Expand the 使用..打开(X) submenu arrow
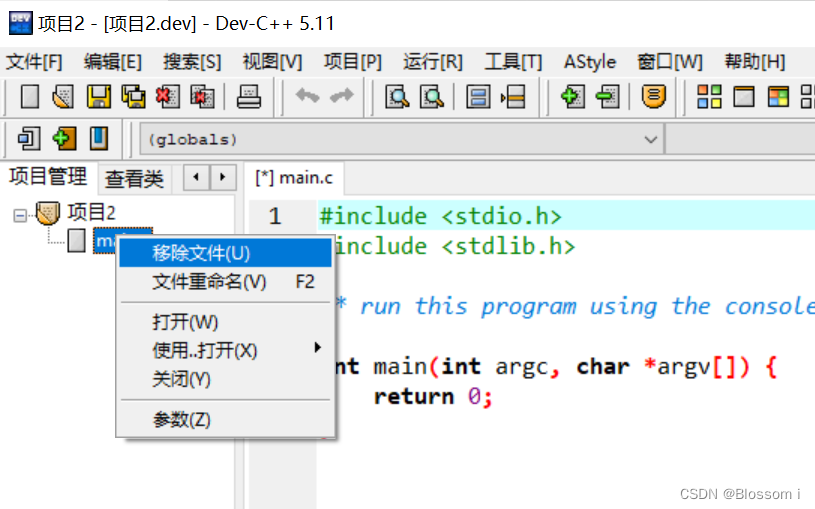The image size is (815, 509). click(x=317, y=348)
